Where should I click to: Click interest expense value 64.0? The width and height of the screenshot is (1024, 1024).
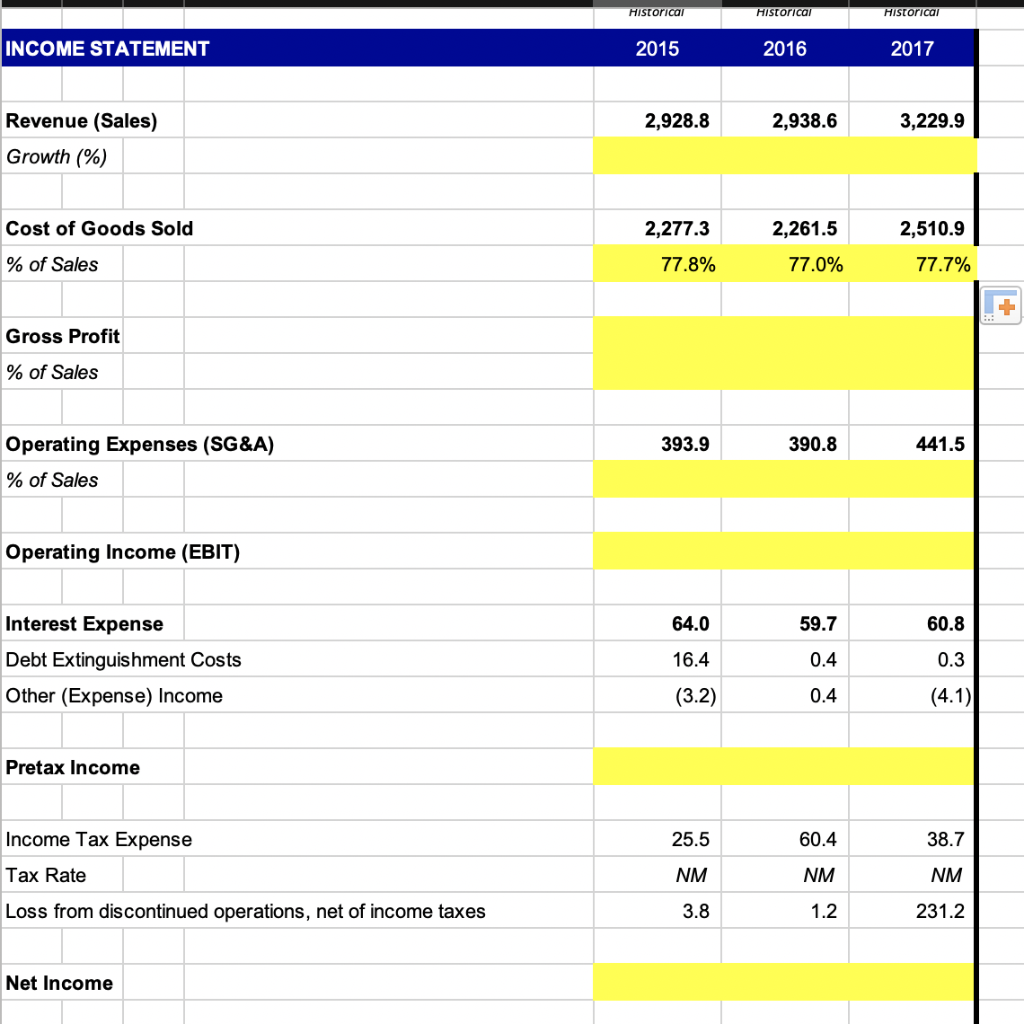coord(690,624)
